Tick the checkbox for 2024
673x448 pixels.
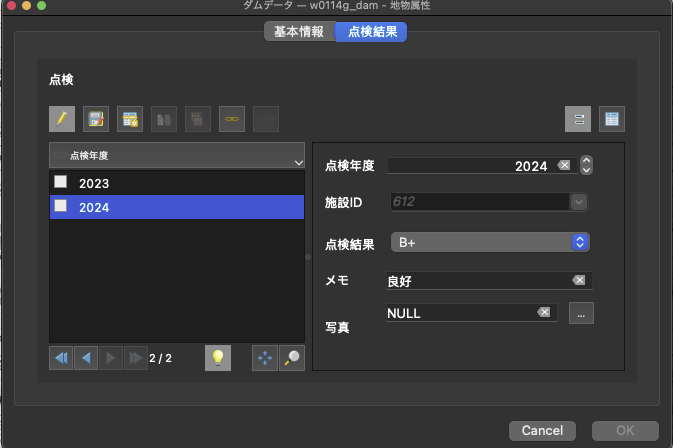click(61, 206)
